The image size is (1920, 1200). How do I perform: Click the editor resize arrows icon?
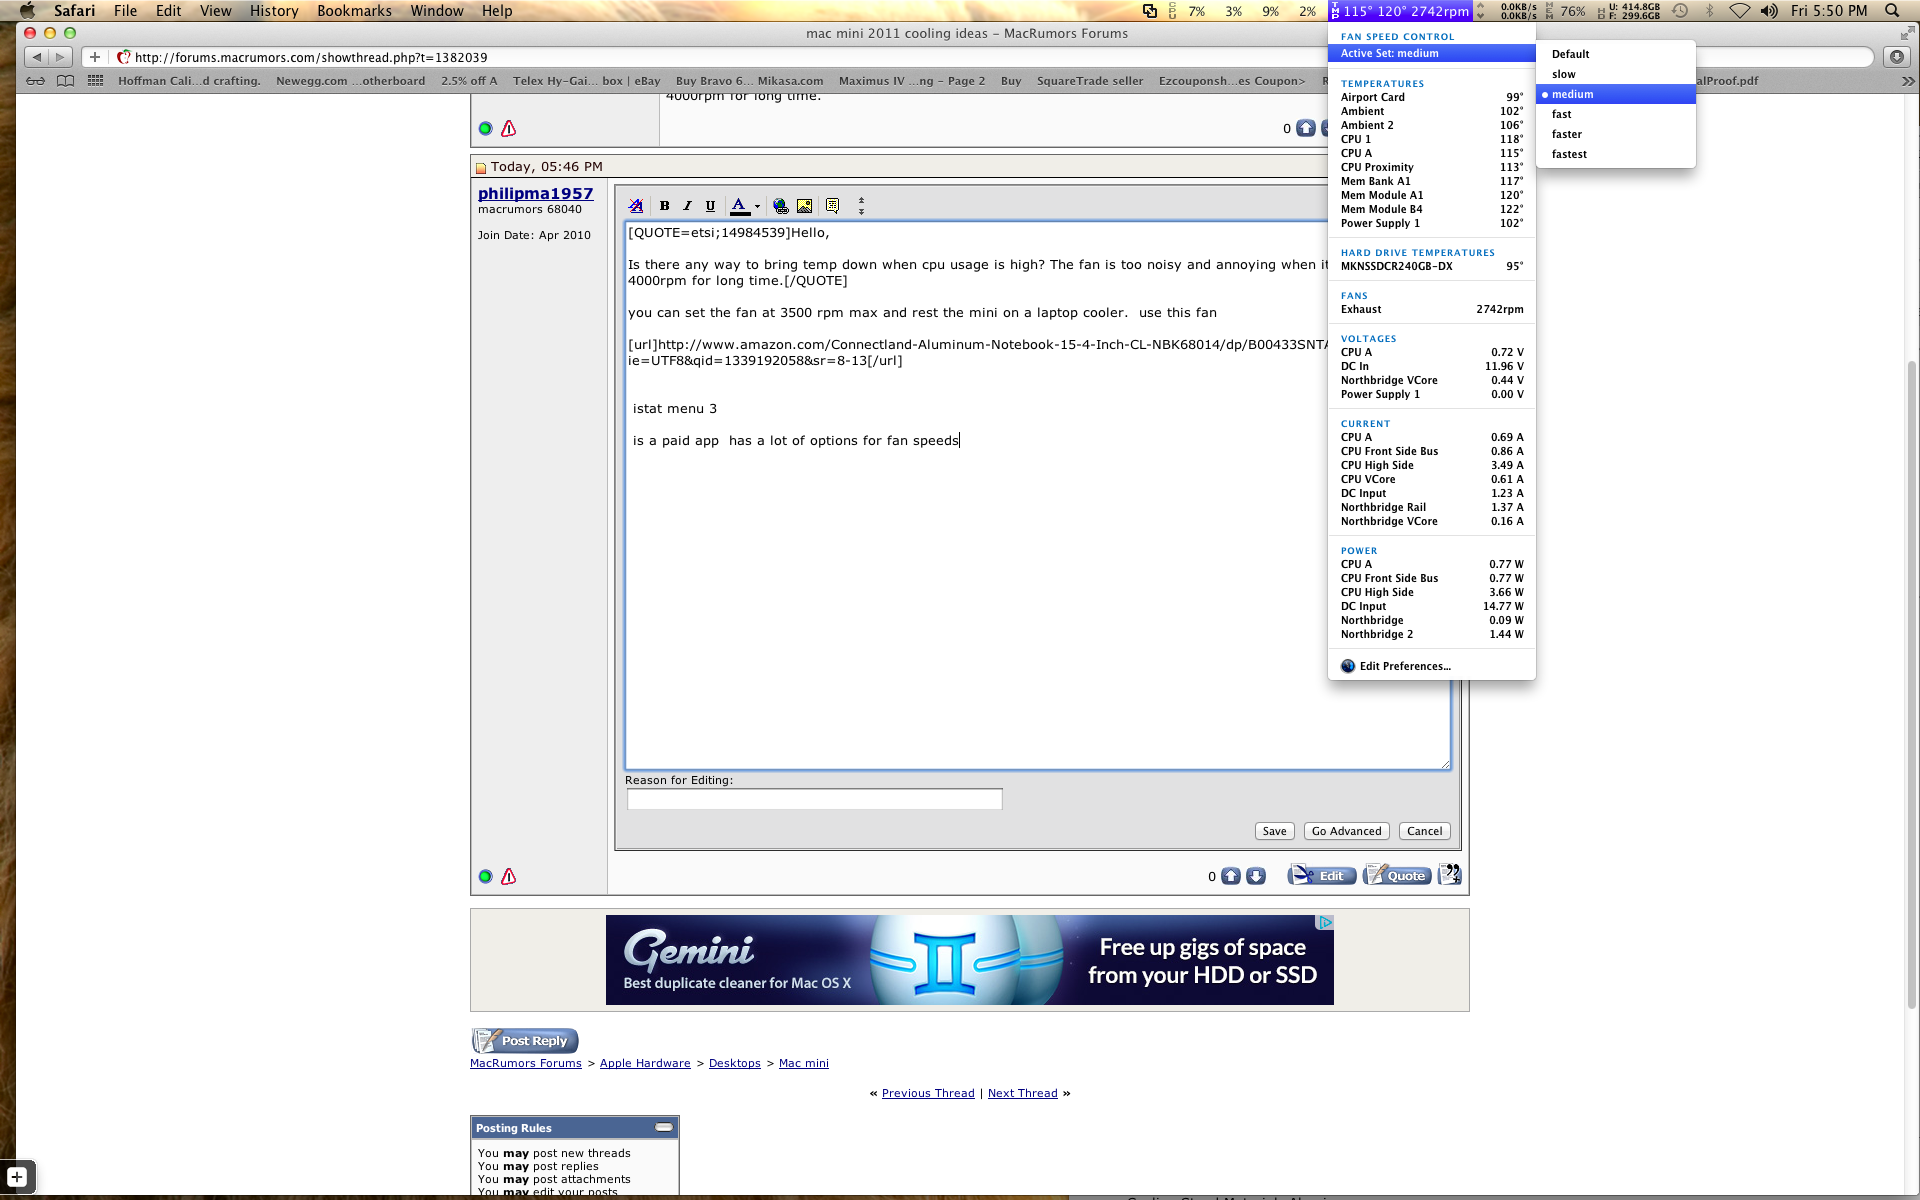coord(861,206)
